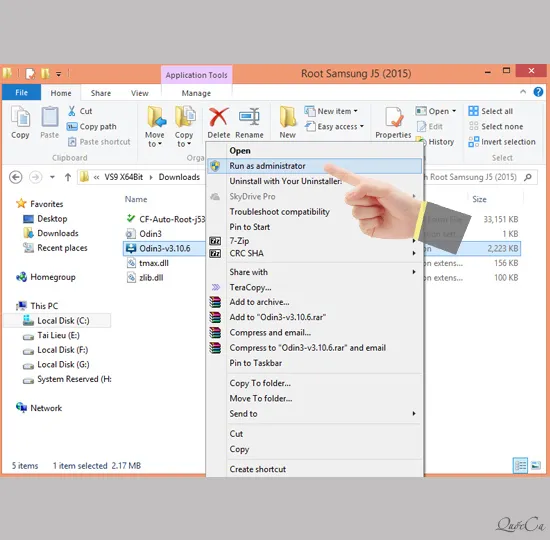The width and height of the screenshot is (550, 540).
Task: Expand the Share with submenu
Action: [314, 272]
